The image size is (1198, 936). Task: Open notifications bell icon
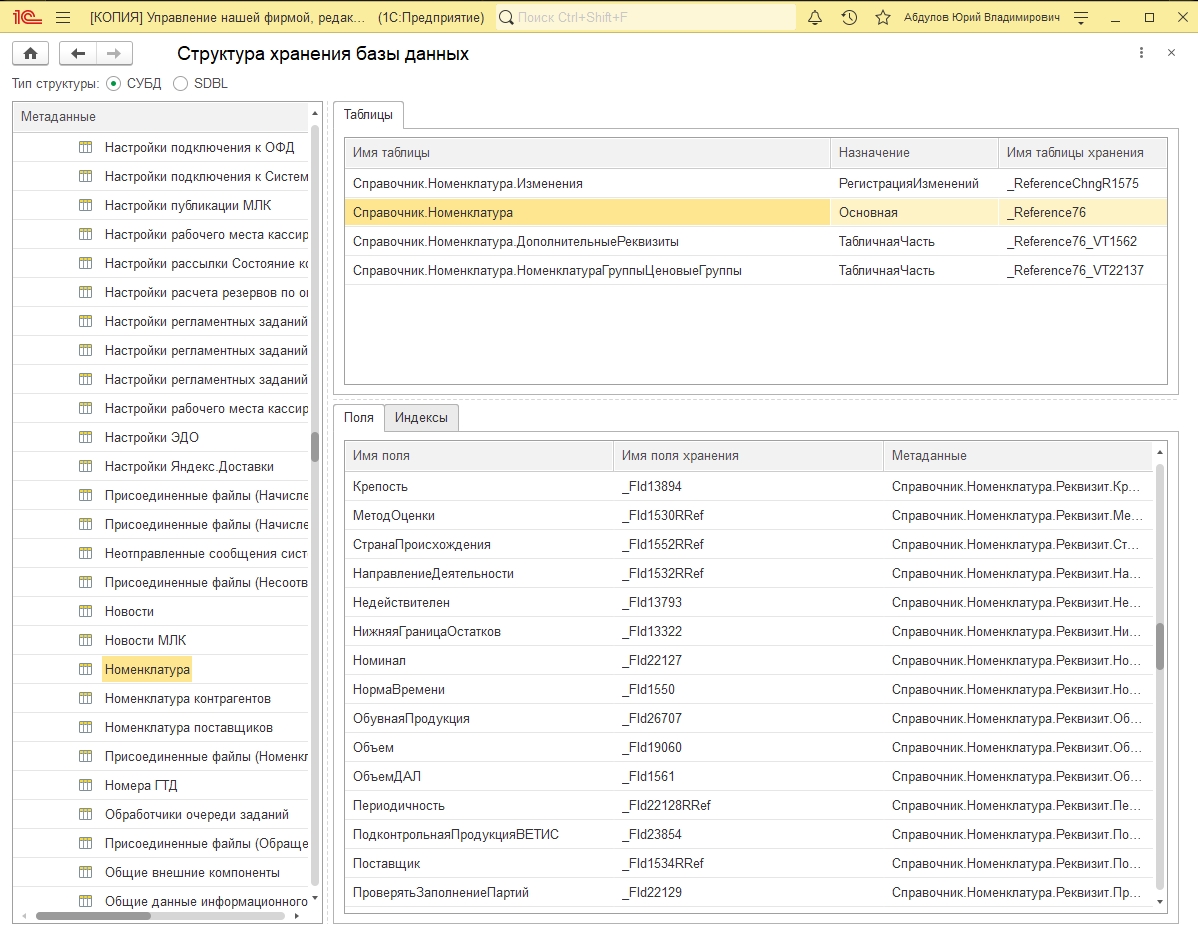814,17
